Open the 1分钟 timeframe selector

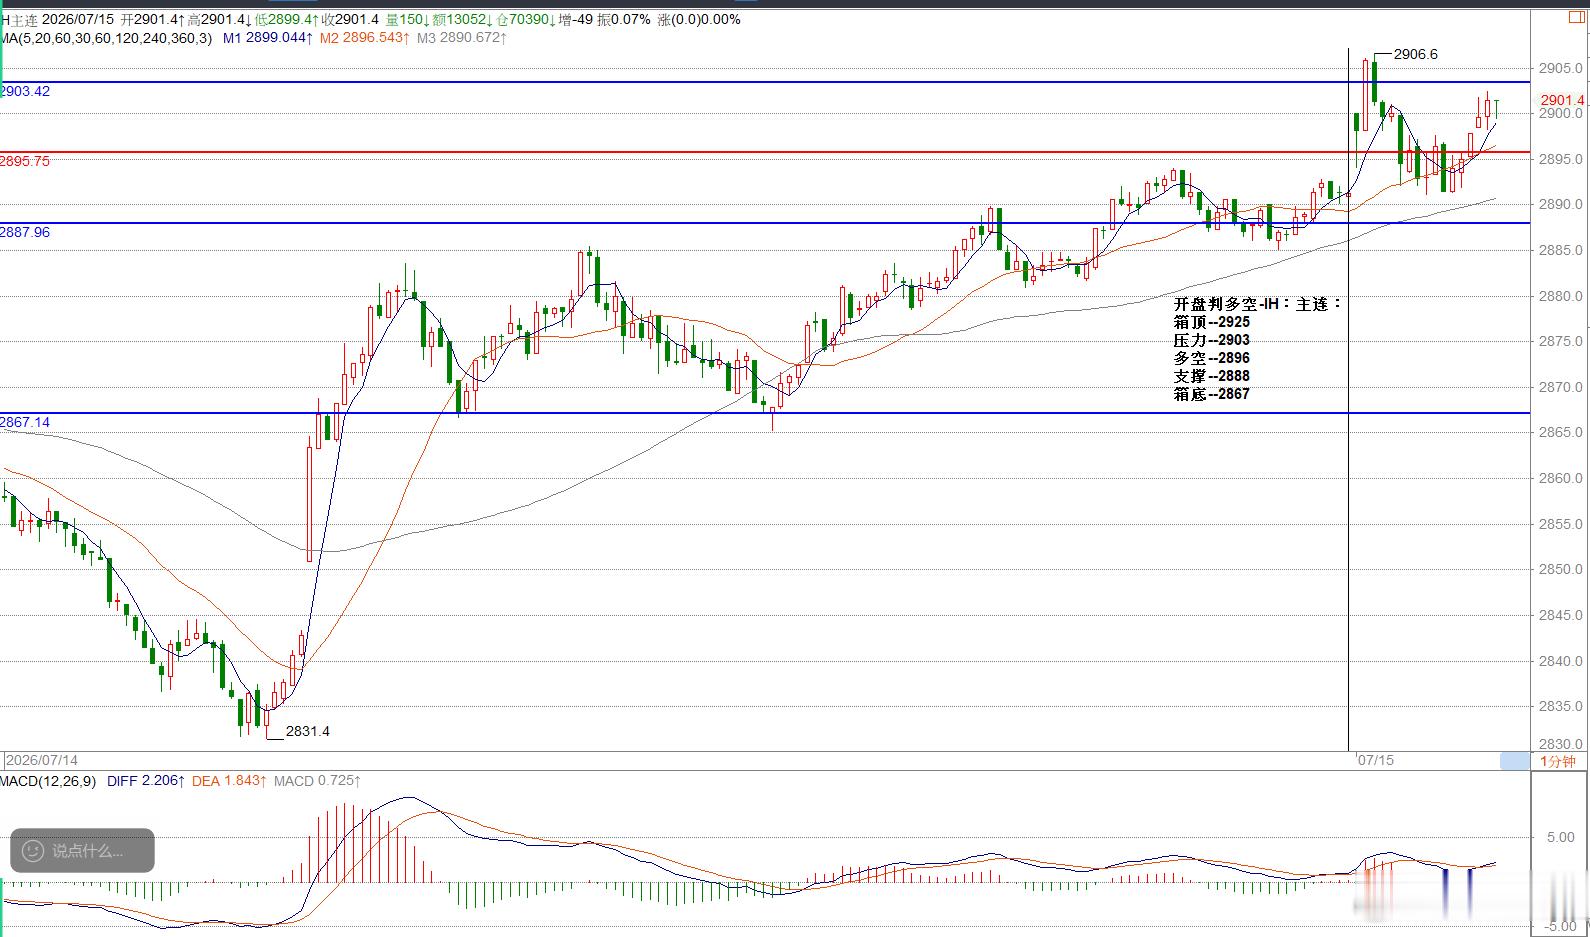pyautogui.click(x=1557, y=761)
